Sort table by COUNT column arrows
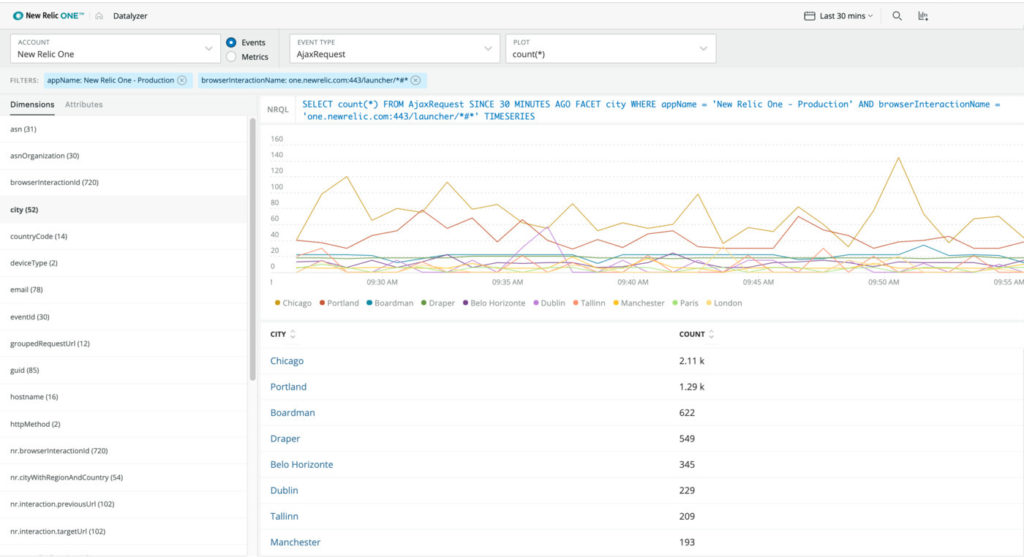The width and height of the screenshot is (1024, 557). [711, 334]
